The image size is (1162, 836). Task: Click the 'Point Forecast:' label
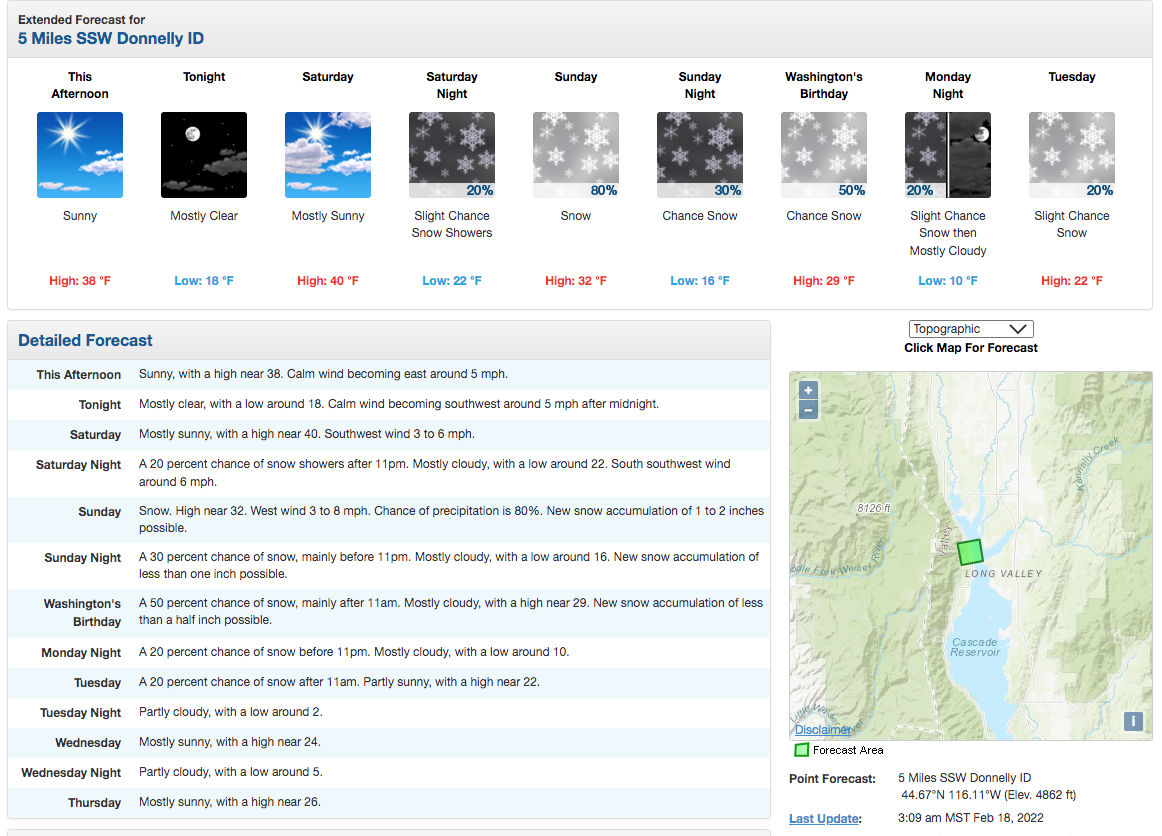click(x=832, y=779)
